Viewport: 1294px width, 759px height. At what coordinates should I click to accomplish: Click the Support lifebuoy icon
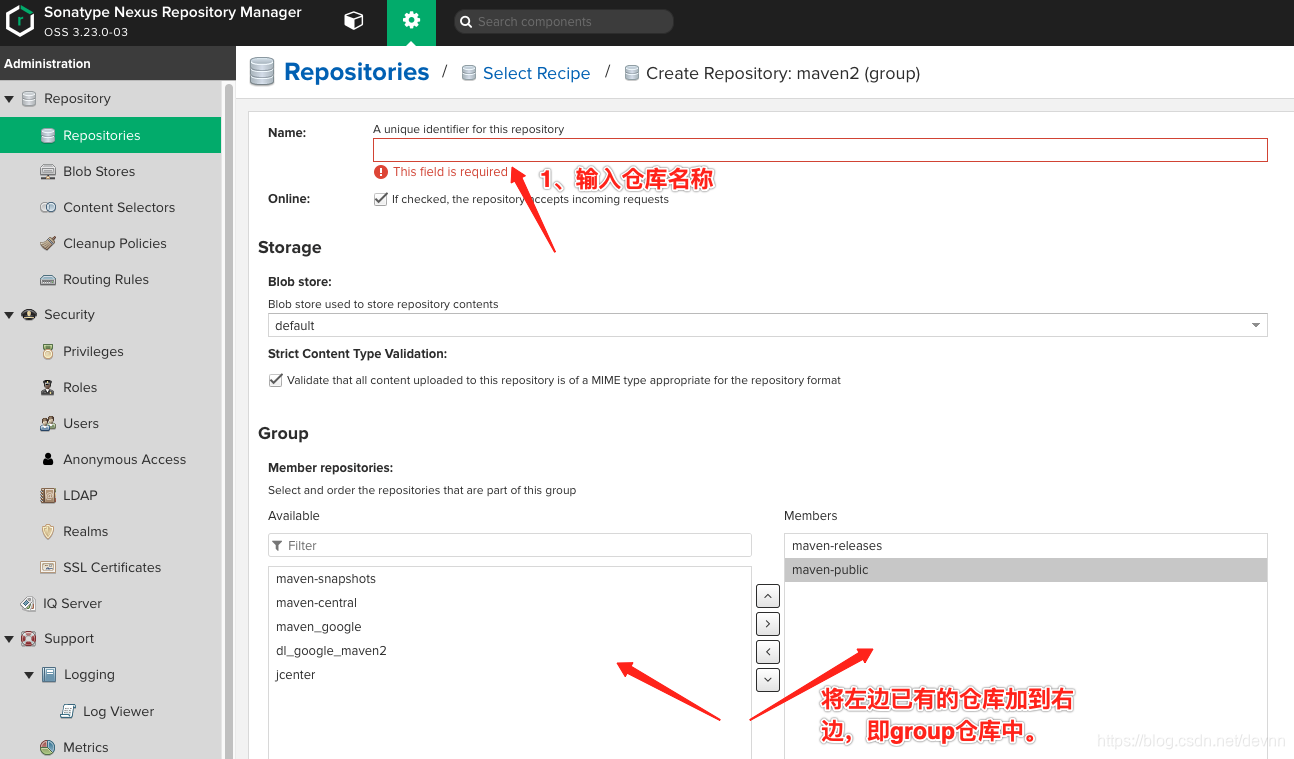(x=29, y=639)
